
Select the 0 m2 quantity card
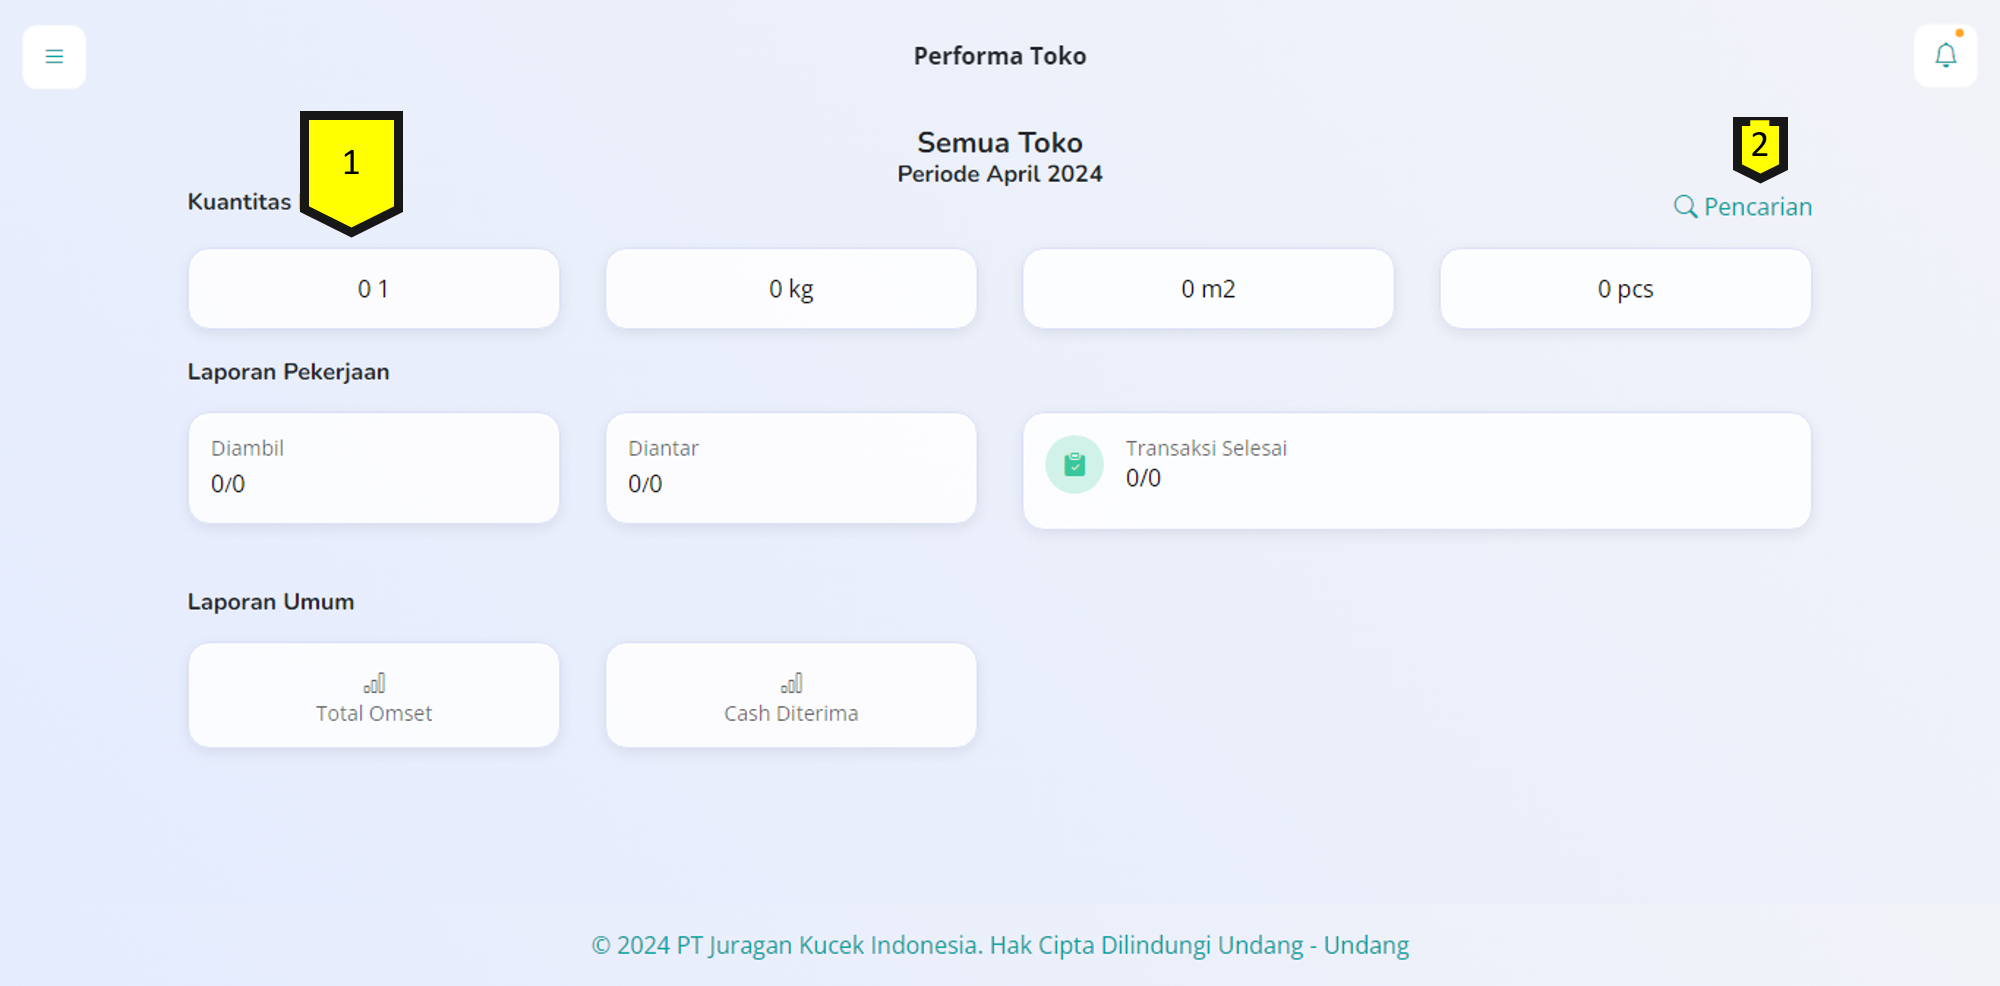coord(1208,289)
